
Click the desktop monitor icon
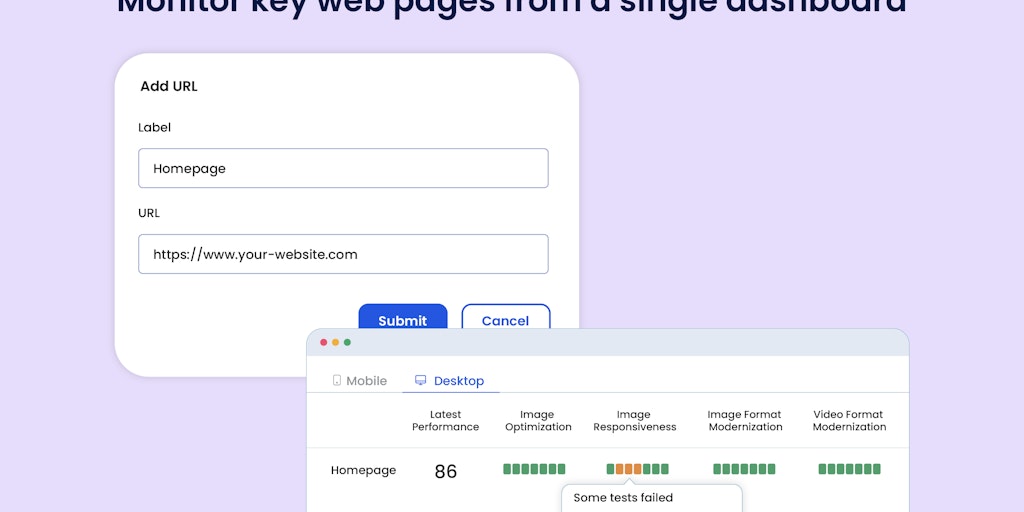(421, 380)
